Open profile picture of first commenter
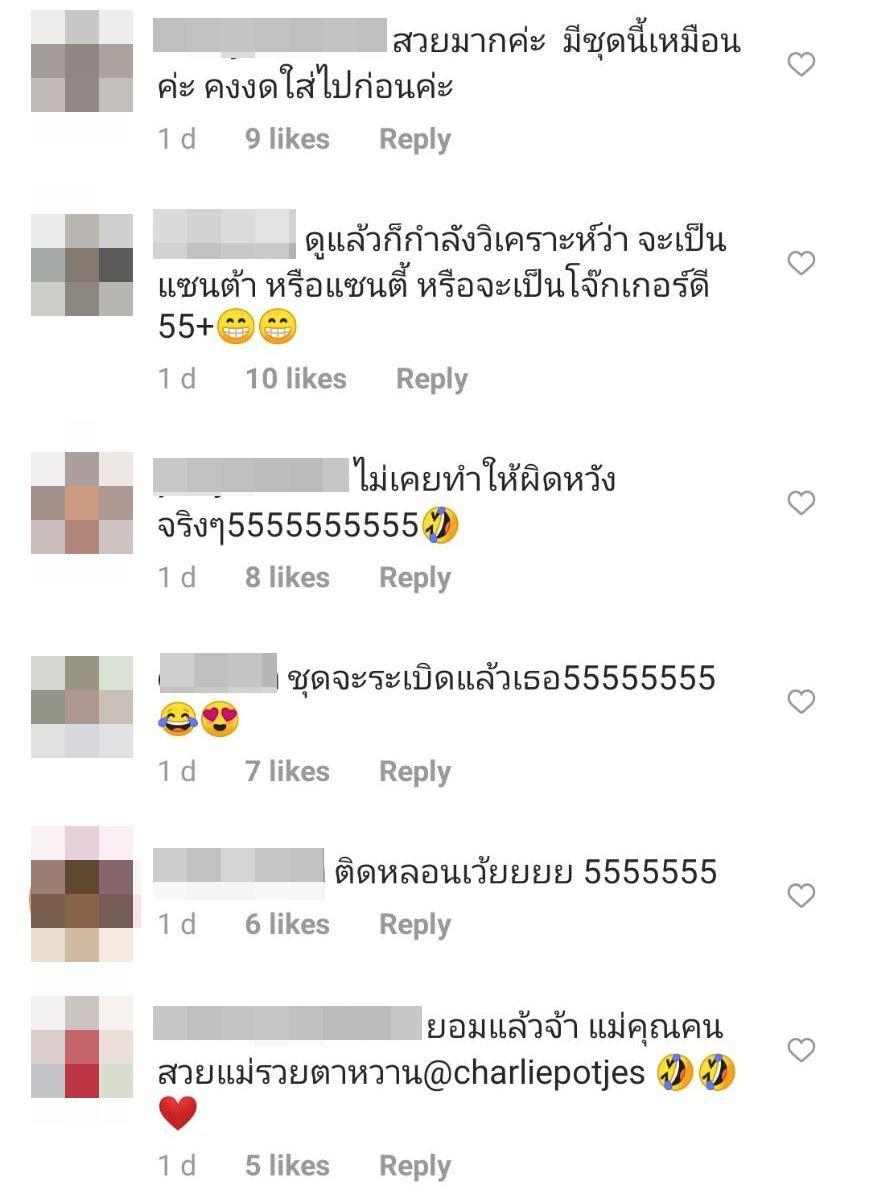 (x=82, y=61)
